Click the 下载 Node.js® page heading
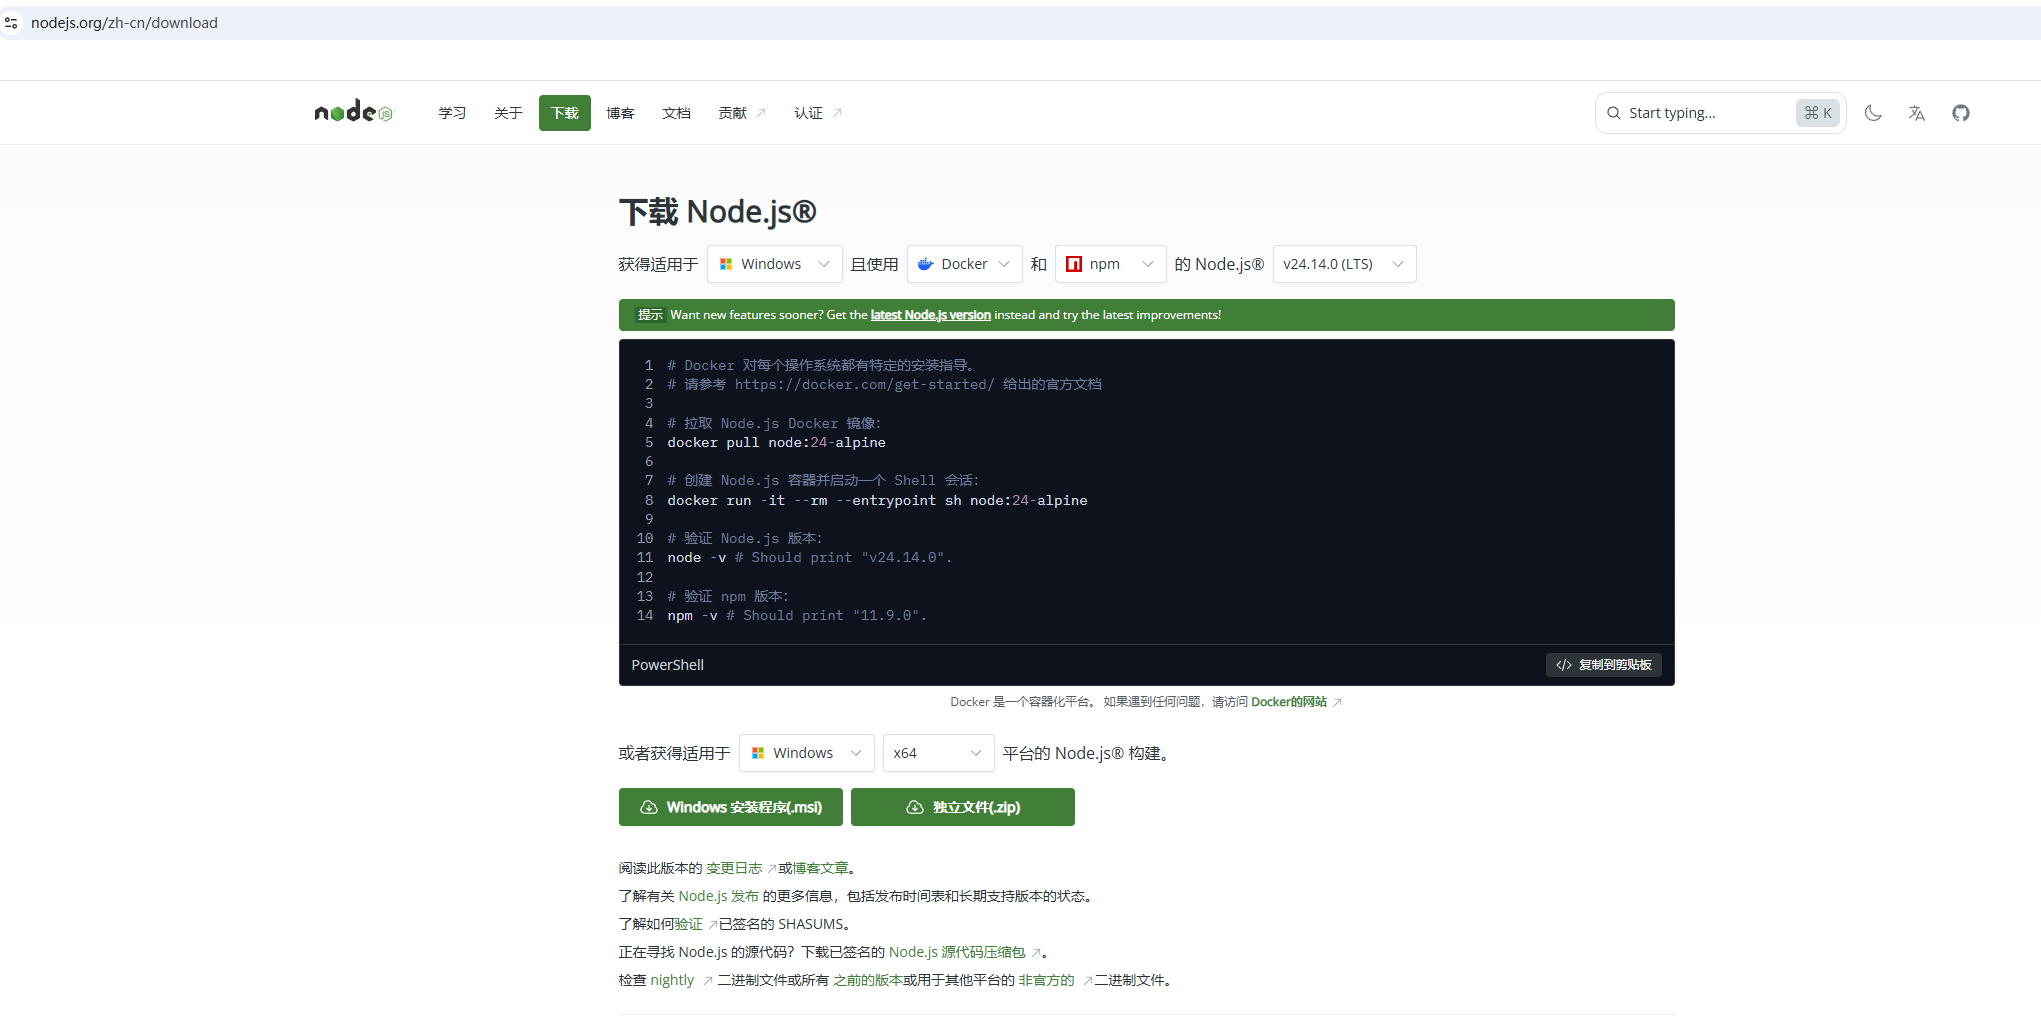The width and height of the screenshot is (2041, 1017). tap(717, 211)
